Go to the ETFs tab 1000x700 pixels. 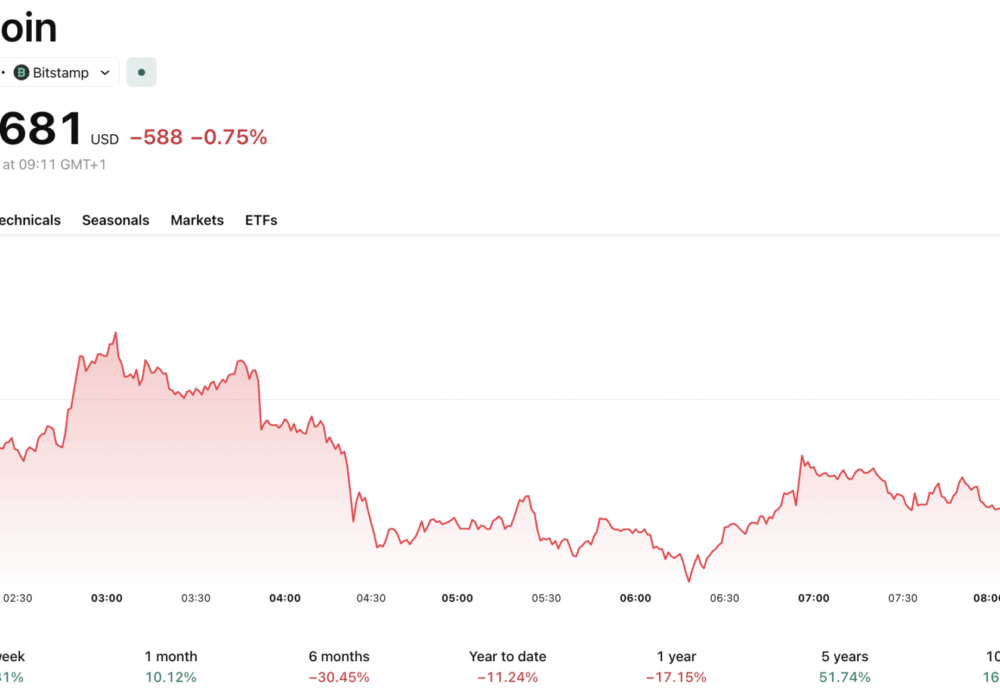pos(261,220)
